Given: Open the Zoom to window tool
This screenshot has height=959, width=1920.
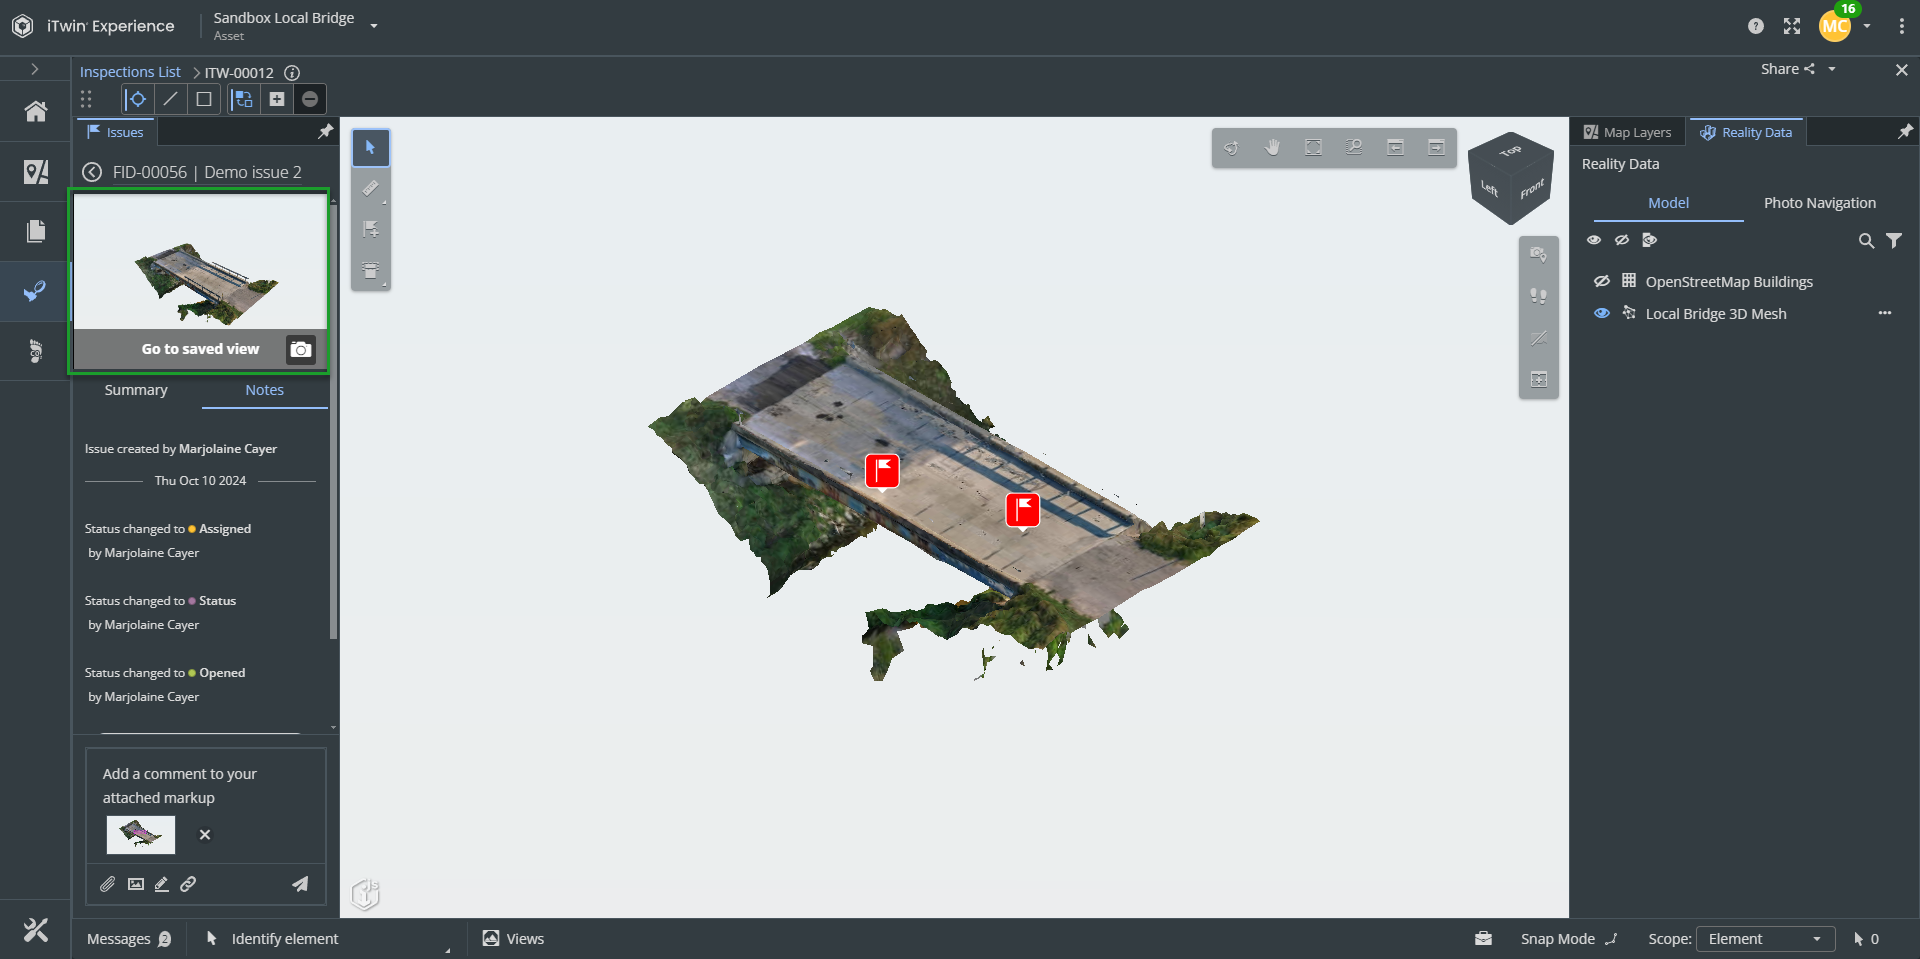Looking at the screenshot, I should pyautogui.click(x=1353, y=147).
